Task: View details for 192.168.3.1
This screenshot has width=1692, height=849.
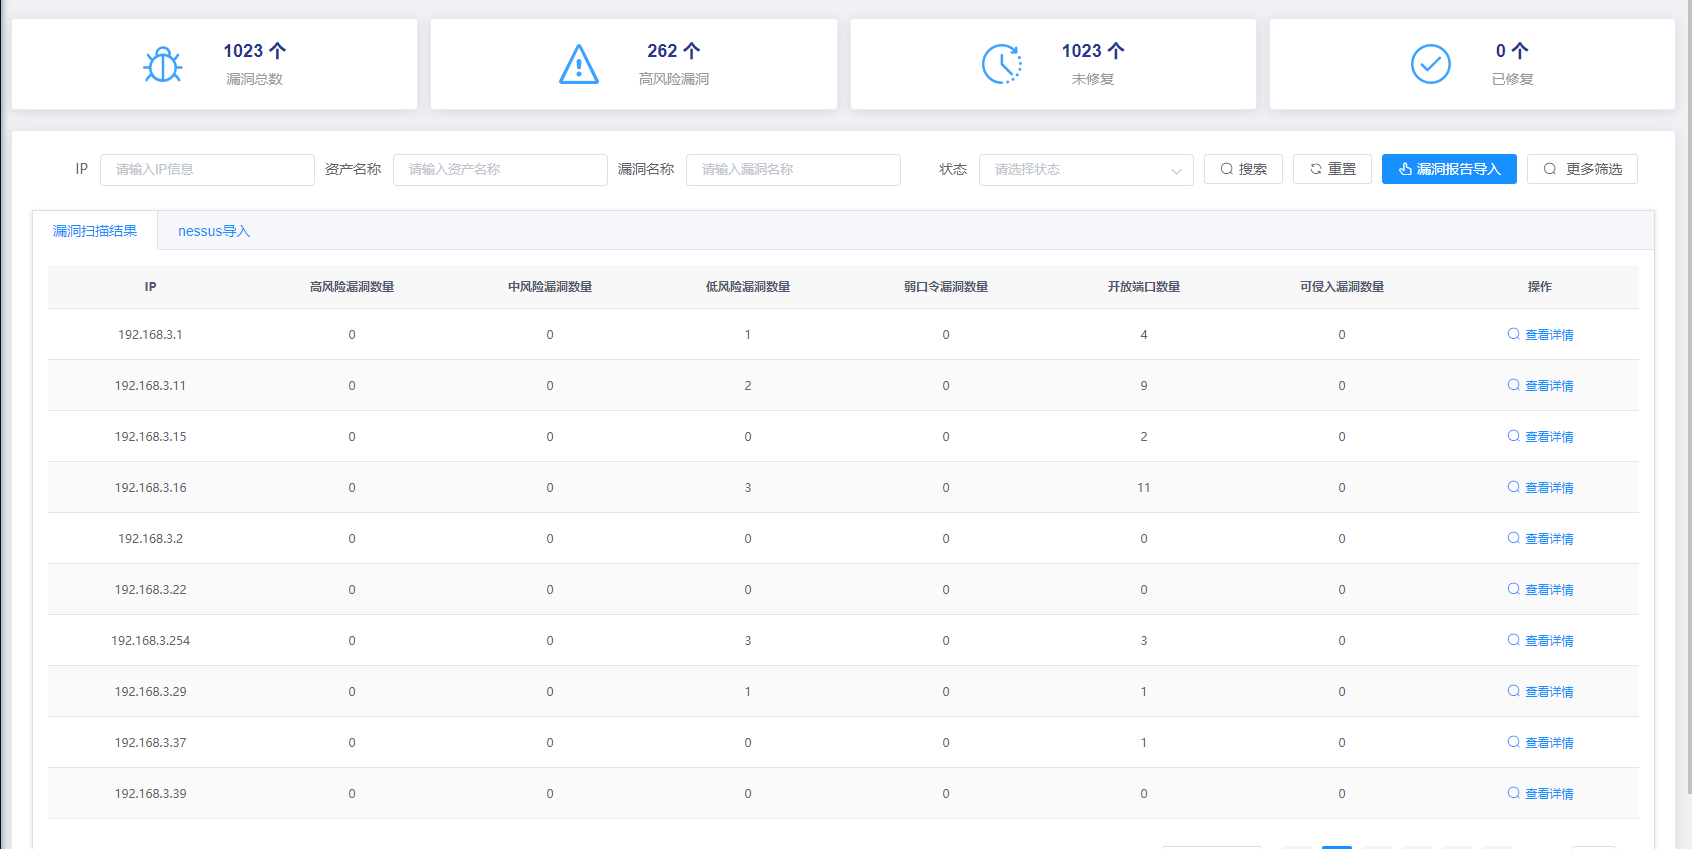Action: (1540, 335)
